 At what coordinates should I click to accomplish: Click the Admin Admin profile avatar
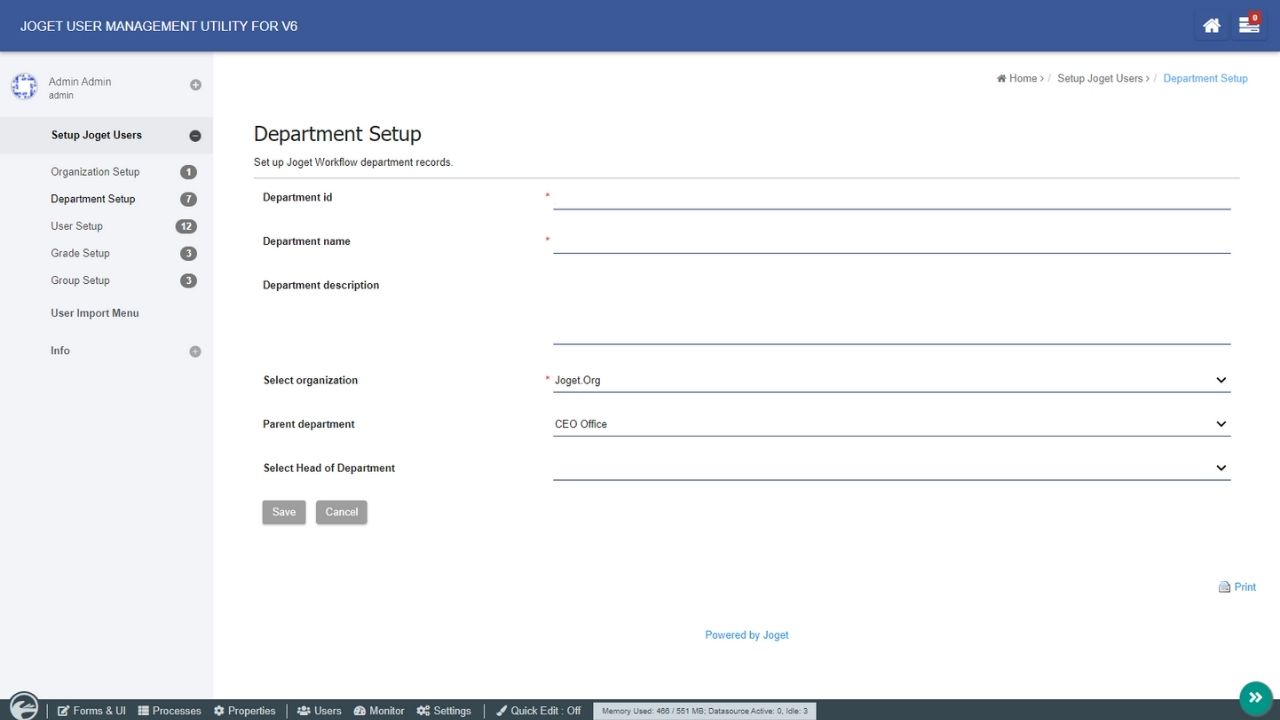[24, 87]
